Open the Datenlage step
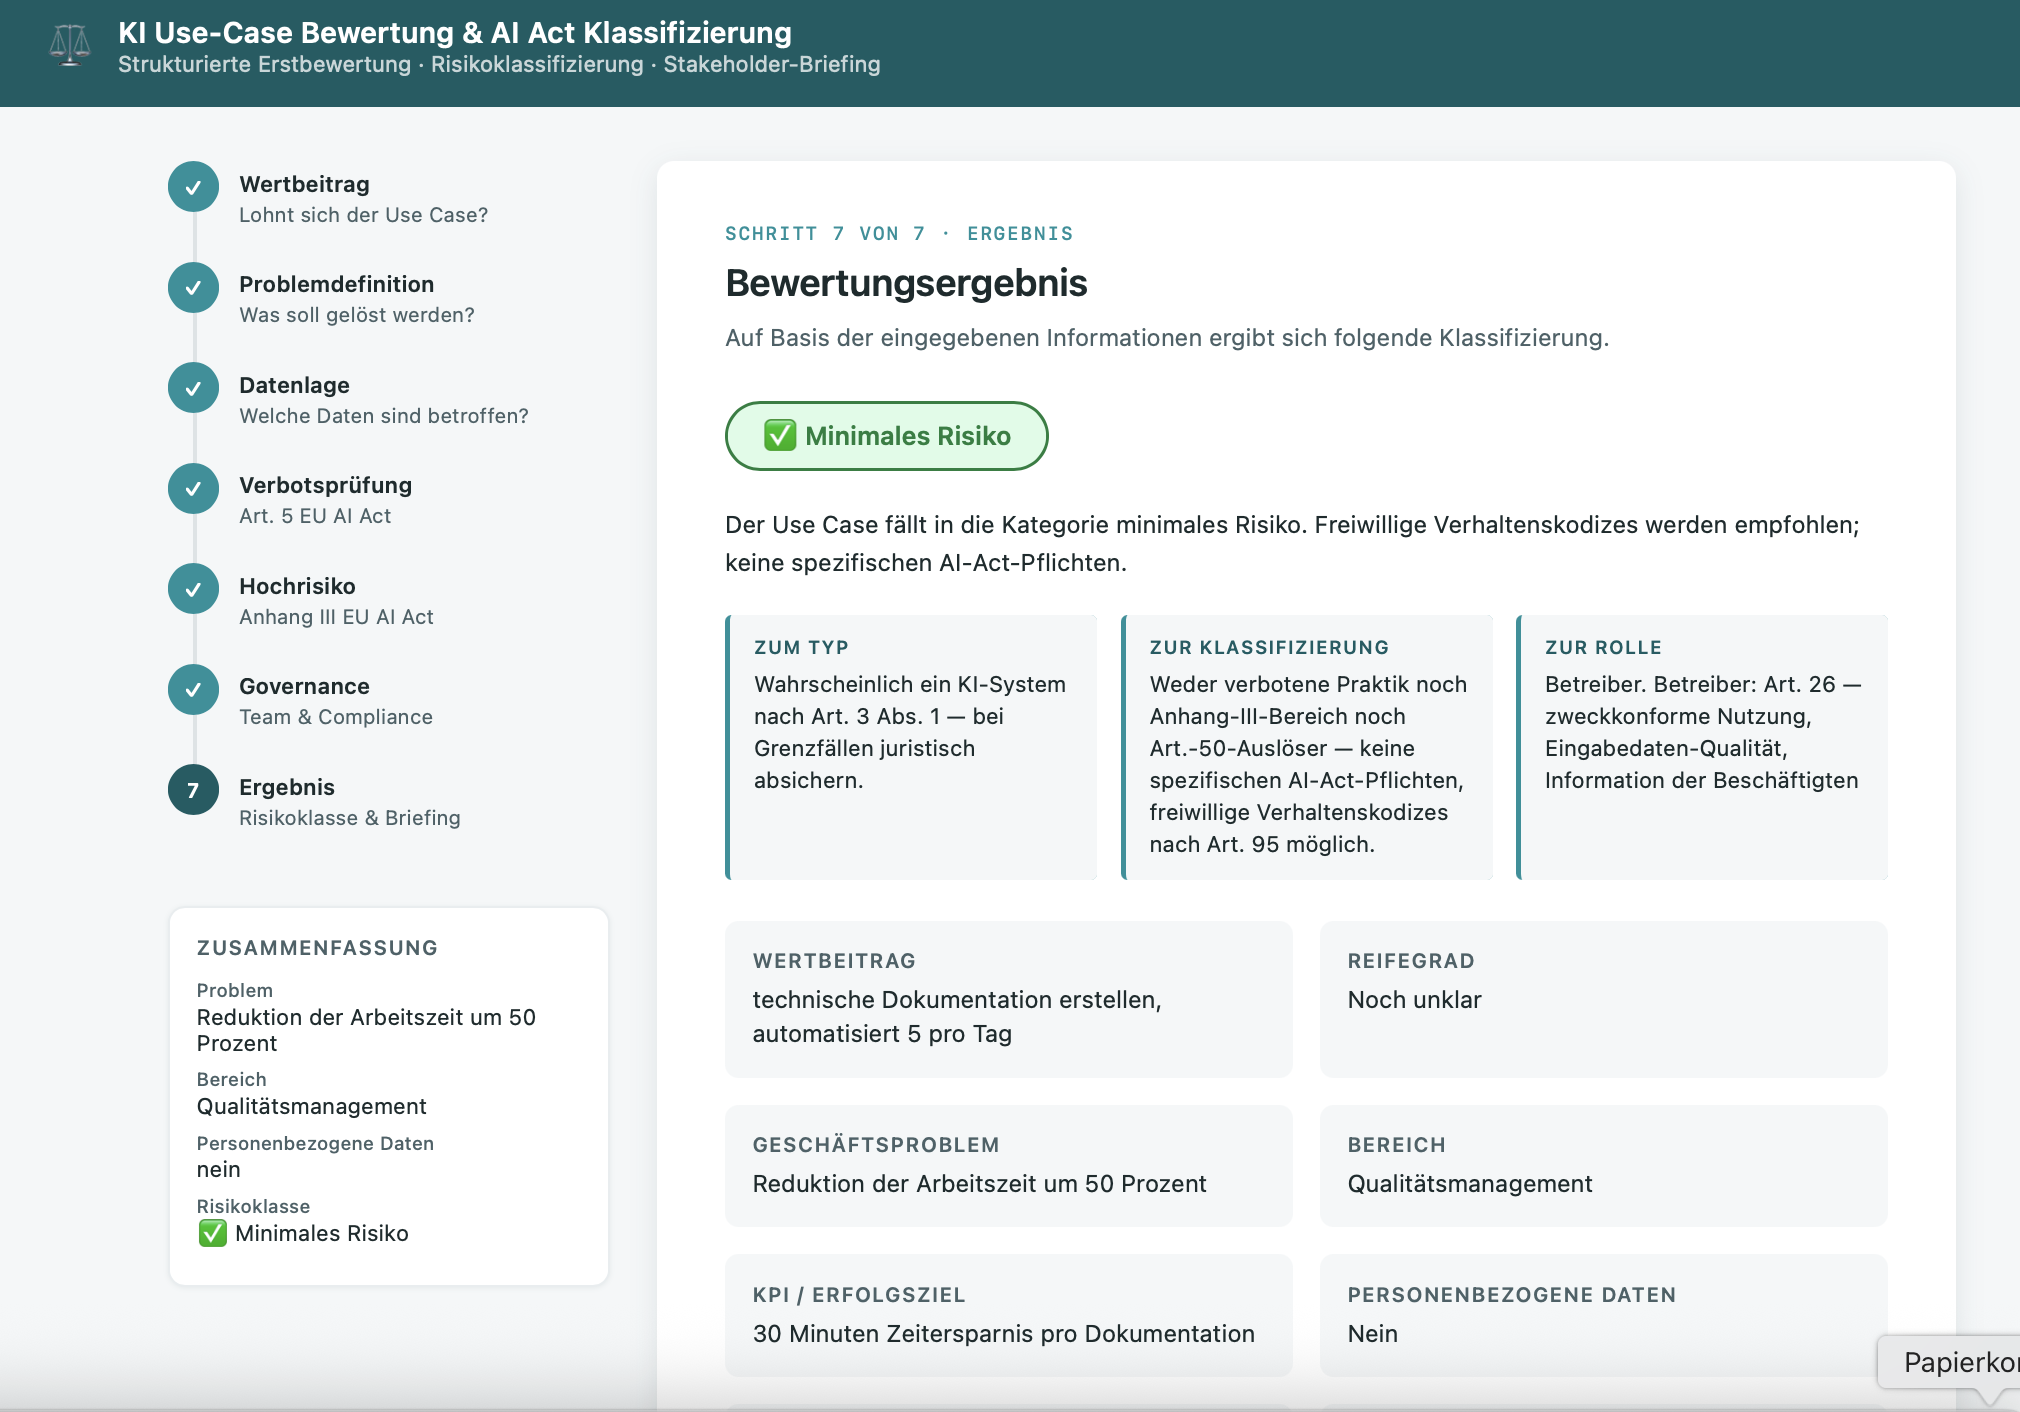Image resolution: width=2020 pixels, height=1412 pixels. 294,385
